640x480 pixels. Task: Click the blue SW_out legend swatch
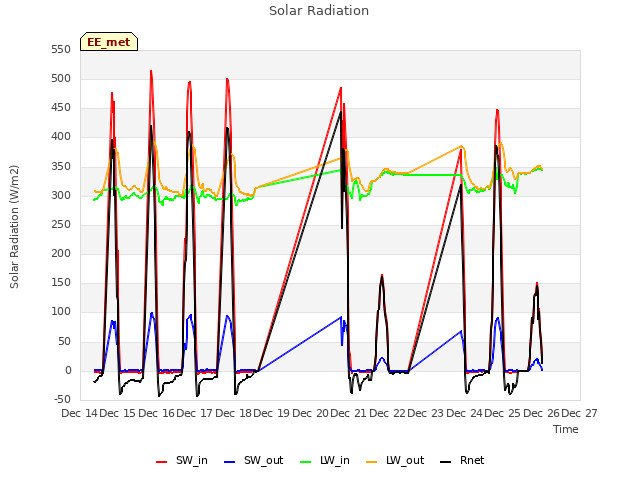pyautogui.click(x=230, y=462)
